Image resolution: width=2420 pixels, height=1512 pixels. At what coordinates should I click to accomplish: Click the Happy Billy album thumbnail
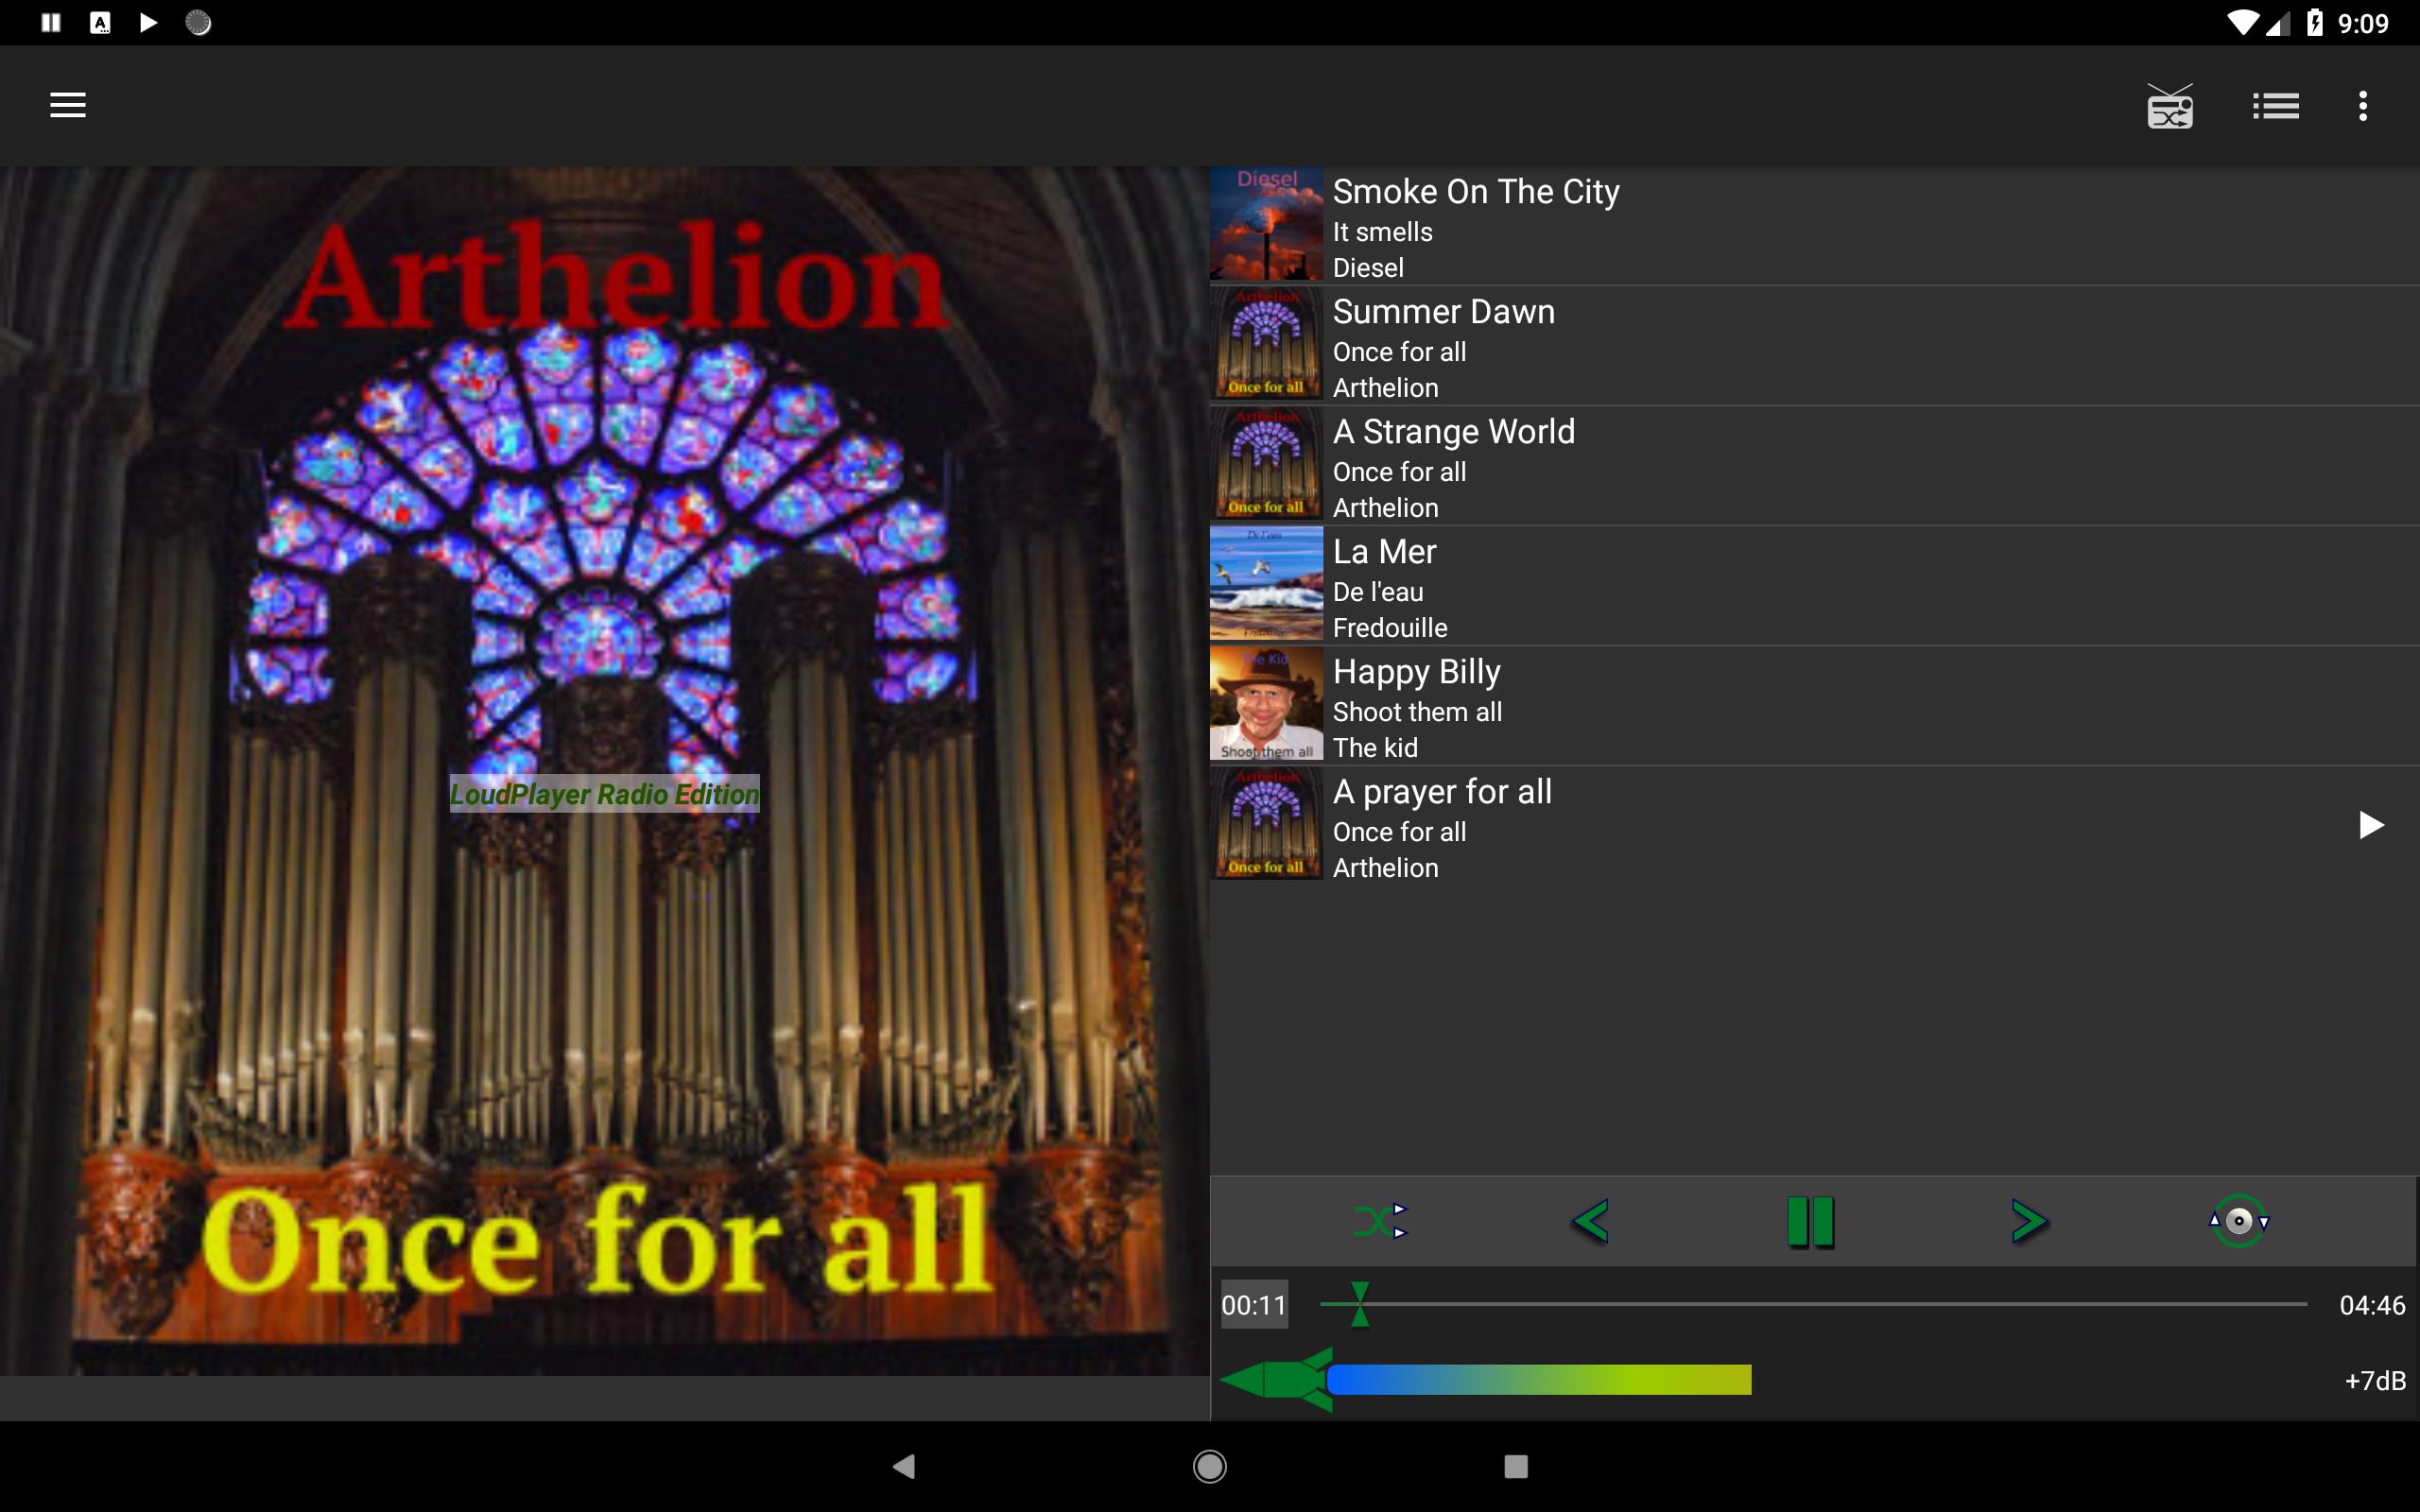pos(1266,704)
